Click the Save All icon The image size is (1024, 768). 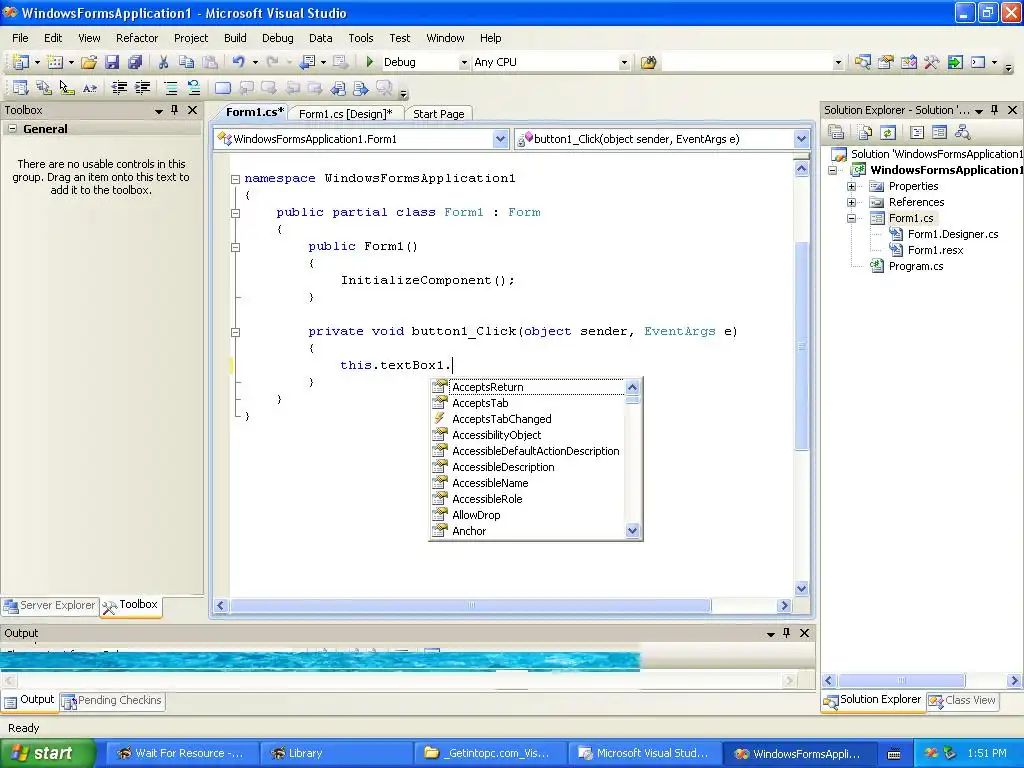(x=135, y=62)
